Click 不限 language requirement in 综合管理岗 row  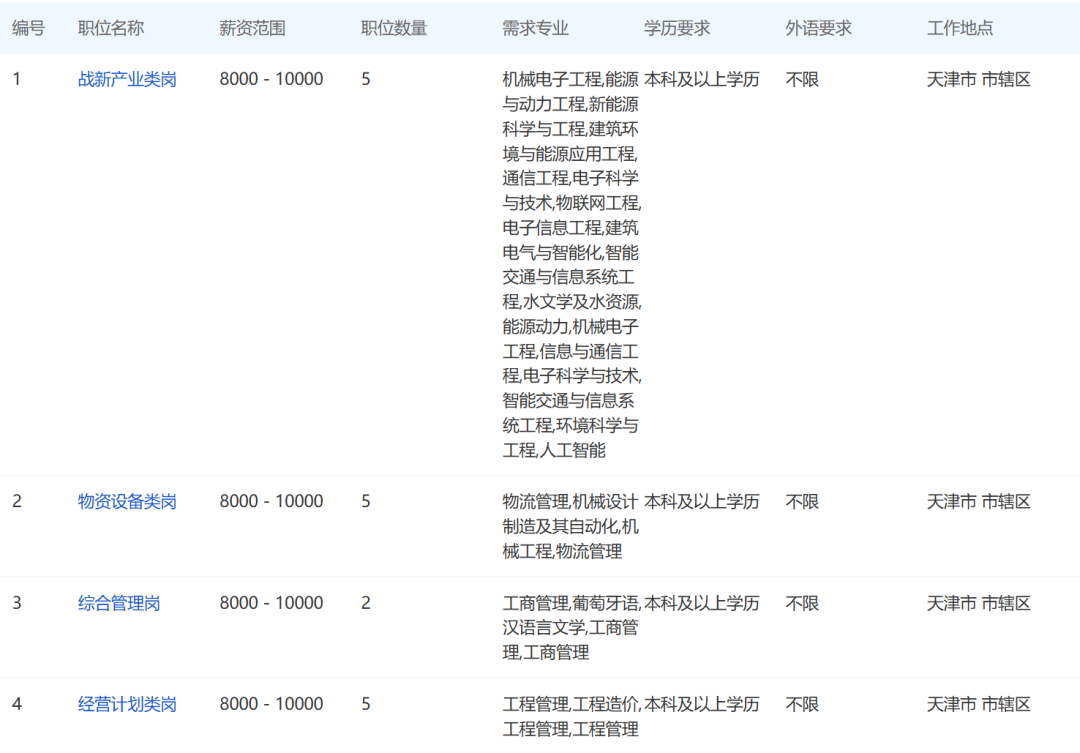coord(802,604)
